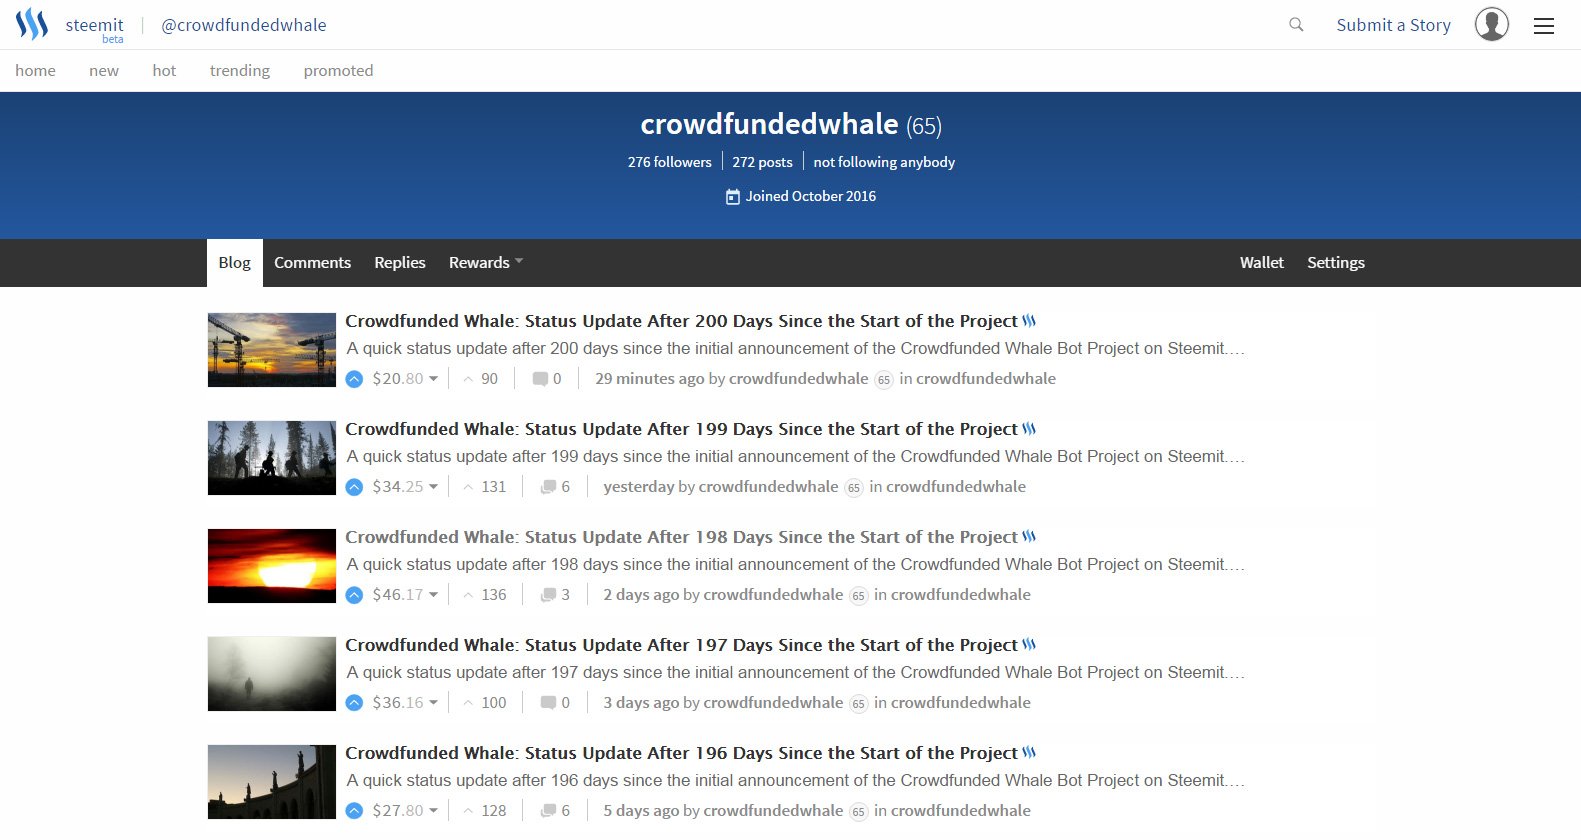Go to the trending feed
This screenshot has height=840, width=1581.
click(x=240, y=71)
